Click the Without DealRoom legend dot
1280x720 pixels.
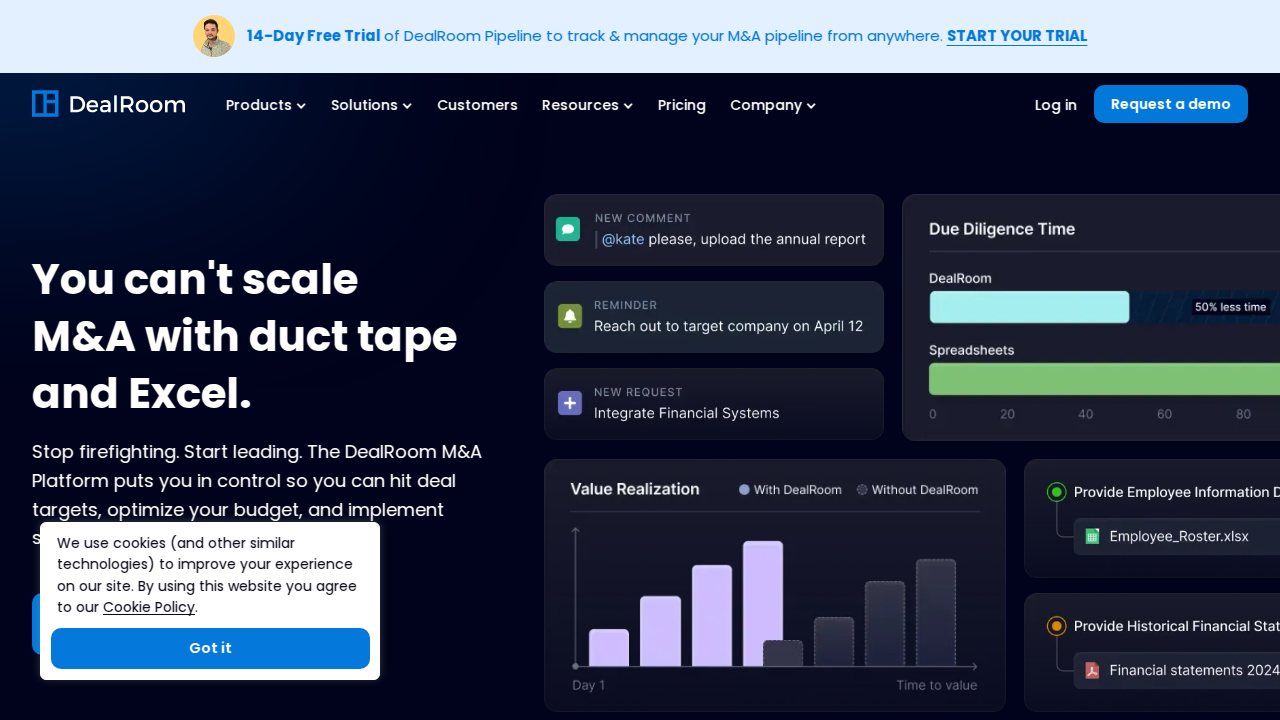[862, 490]
